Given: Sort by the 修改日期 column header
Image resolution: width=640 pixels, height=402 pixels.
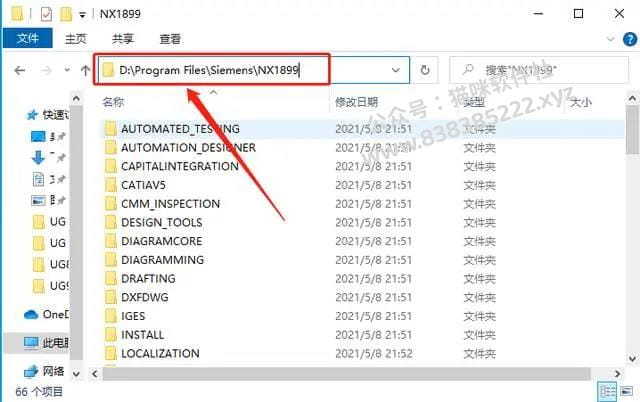Looking at the screenshot, I should pyautogui.click(x=356, y=102).
